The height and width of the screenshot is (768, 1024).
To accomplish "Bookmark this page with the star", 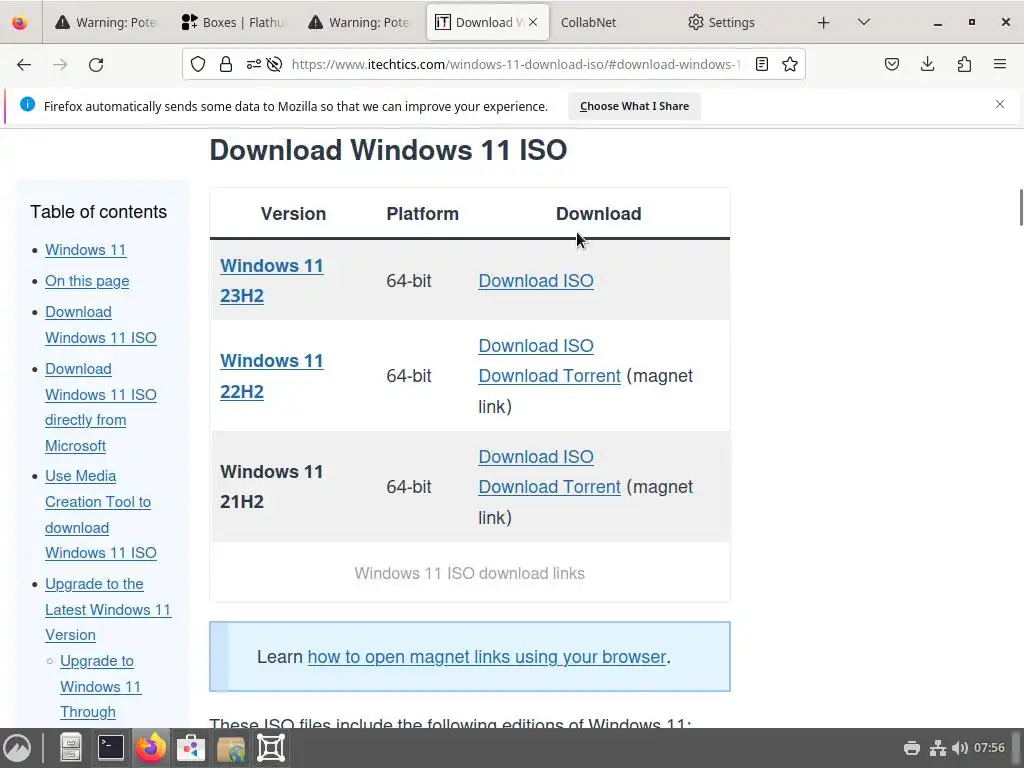I will [x=790, y=64].
